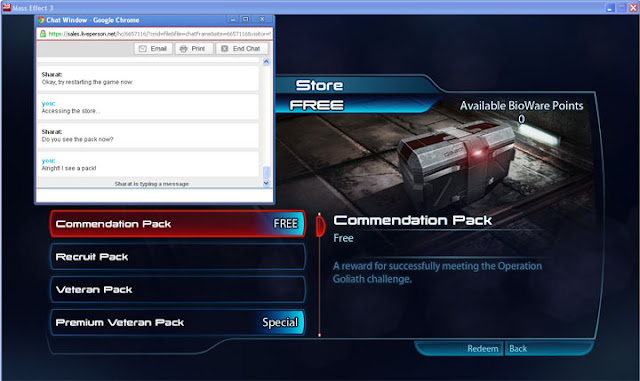Minimize the Chat Window
This screenshot has width=640, height=381.
[x=233, y=19]
